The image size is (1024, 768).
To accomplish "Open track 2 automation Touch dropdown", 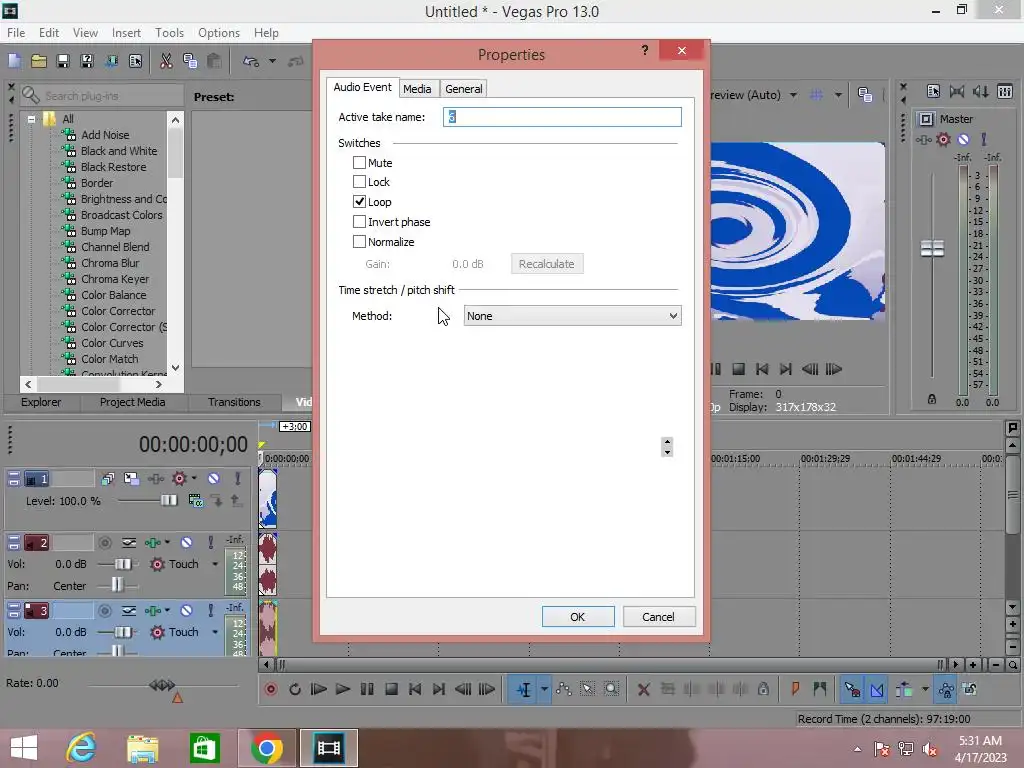I will (215, 564).
